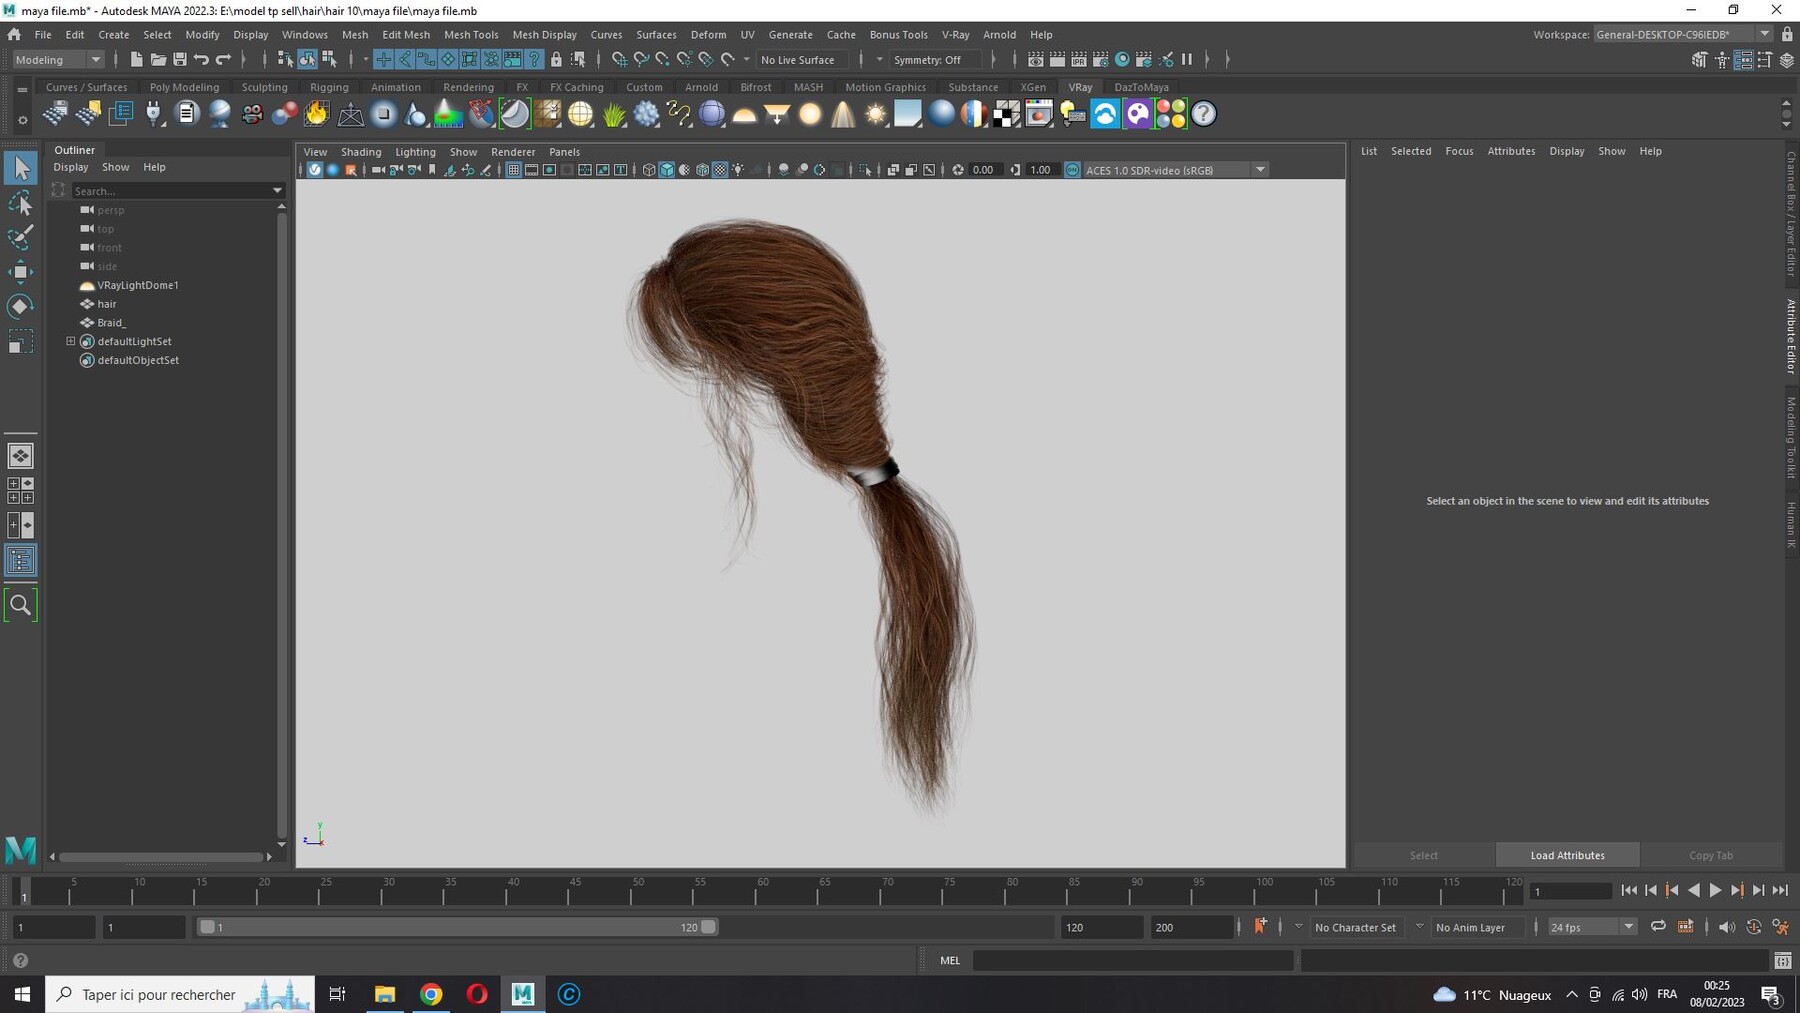The width and height of the screenshot is (1800, 1013).
Task: Open the 24 fps frame rate dropdown
Action: [1591, 927]
